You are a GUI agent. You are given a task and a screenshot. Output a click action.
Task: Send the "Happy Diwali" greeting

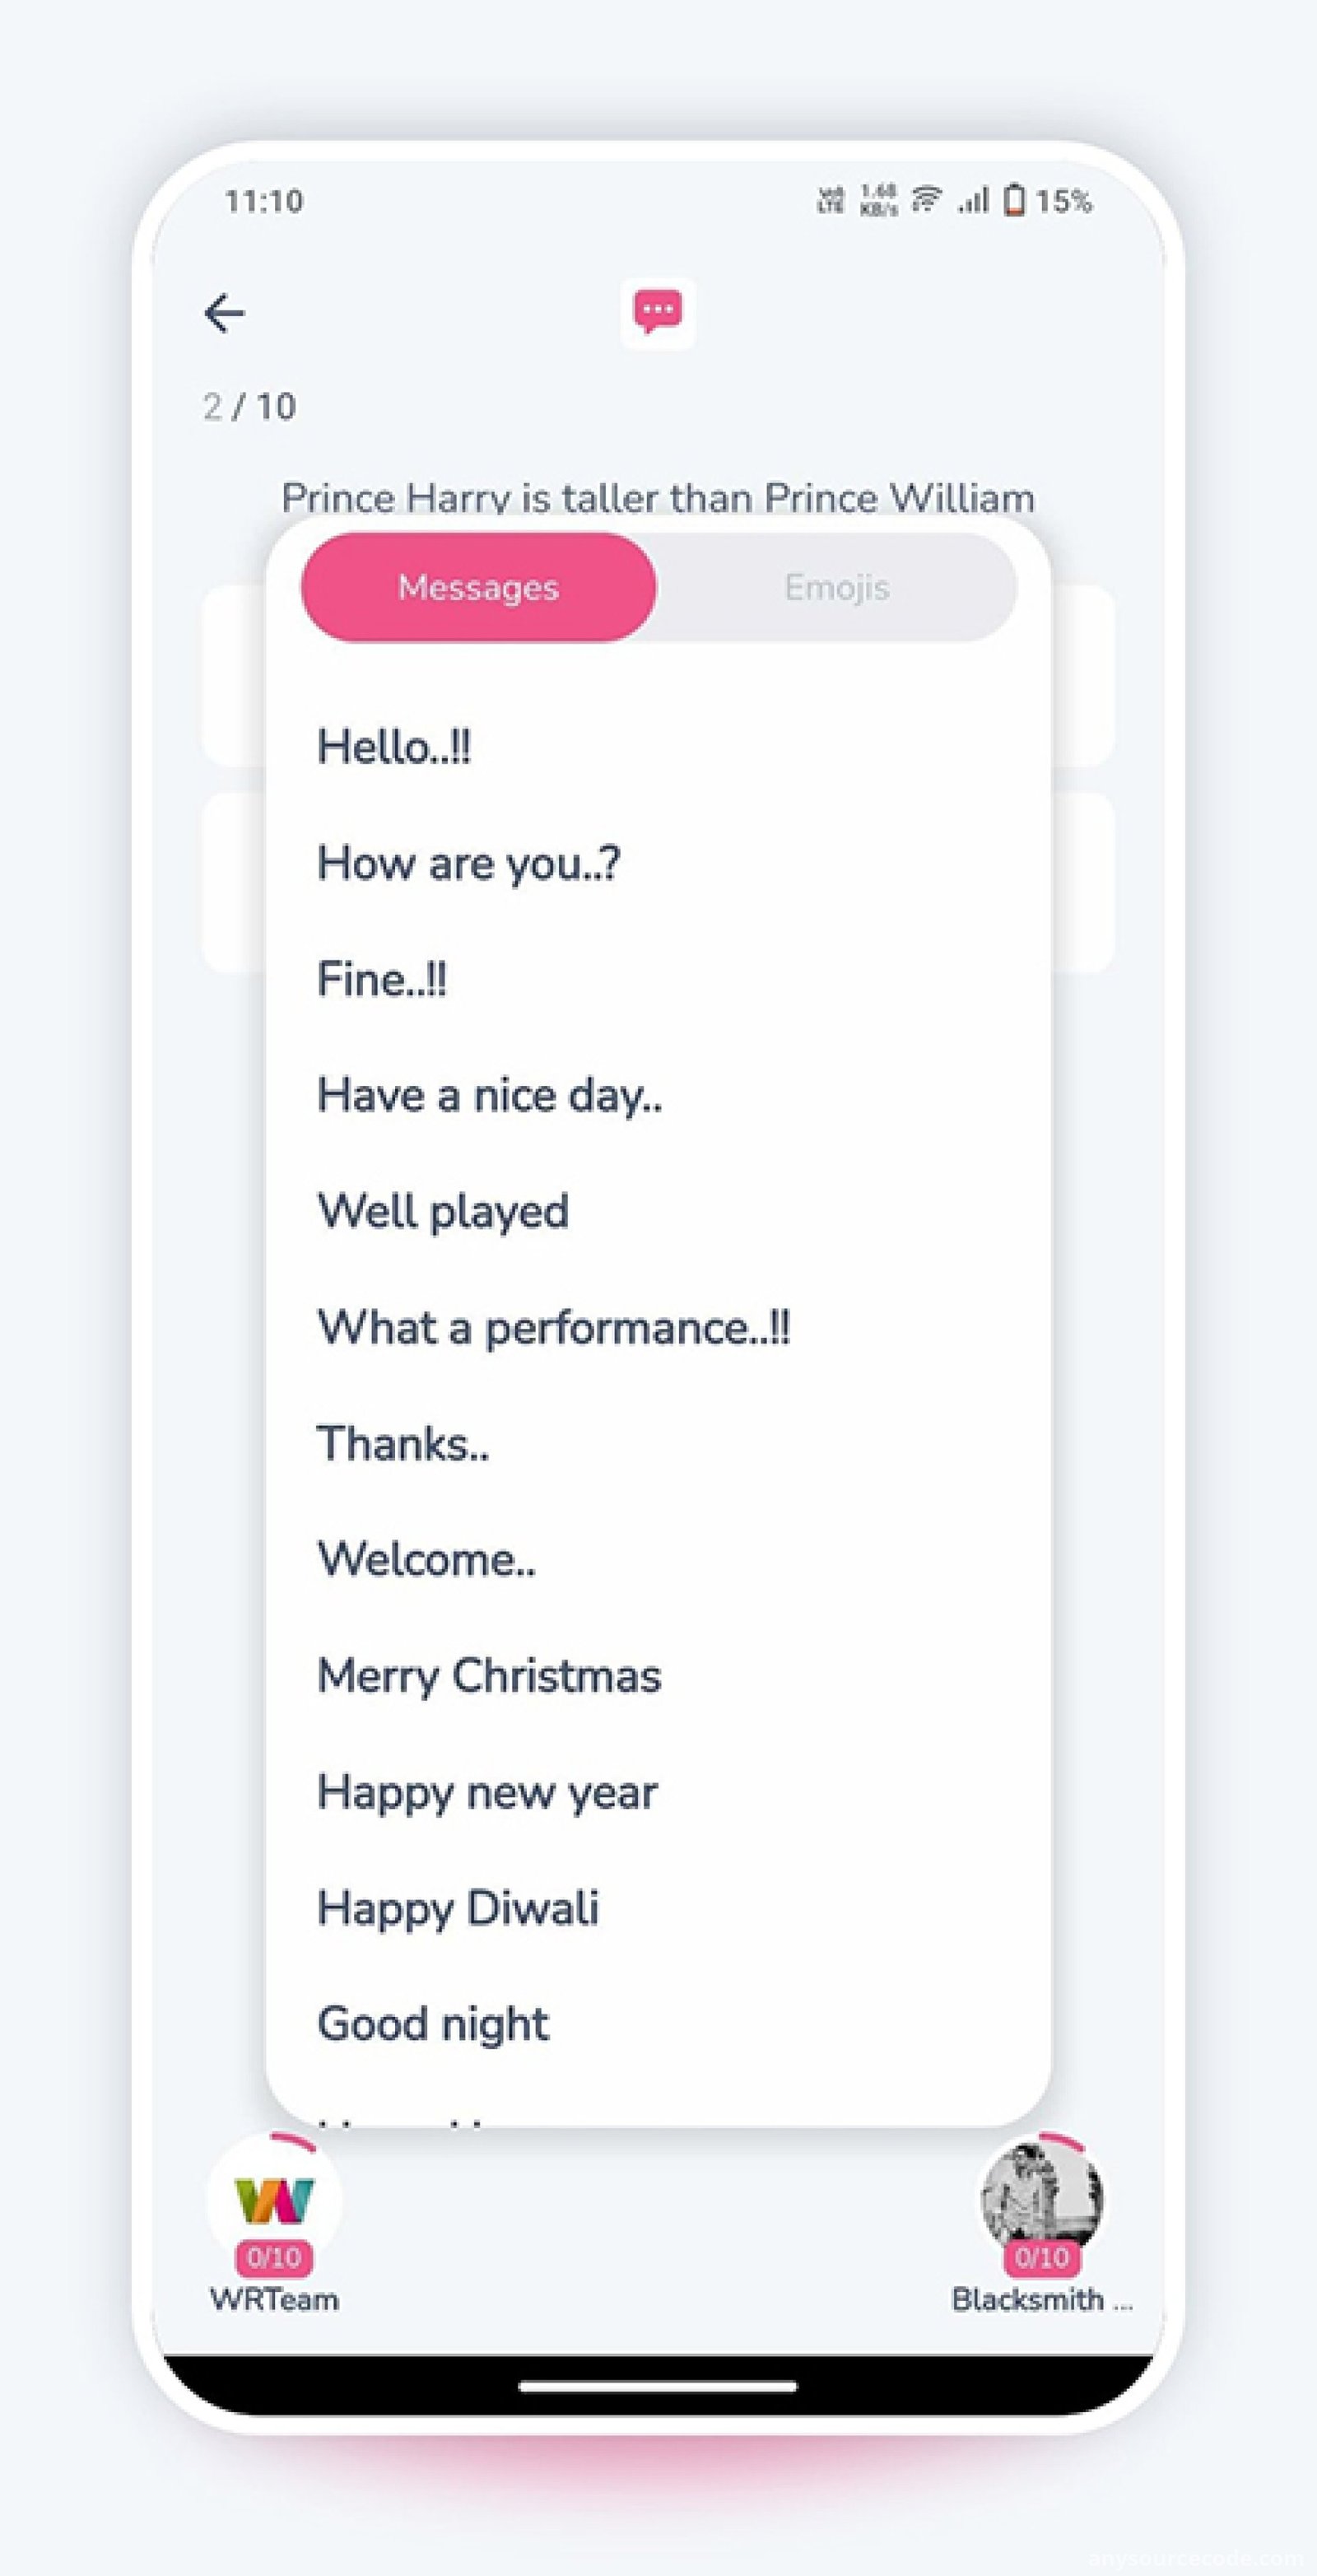click(x=458, y=1908)
